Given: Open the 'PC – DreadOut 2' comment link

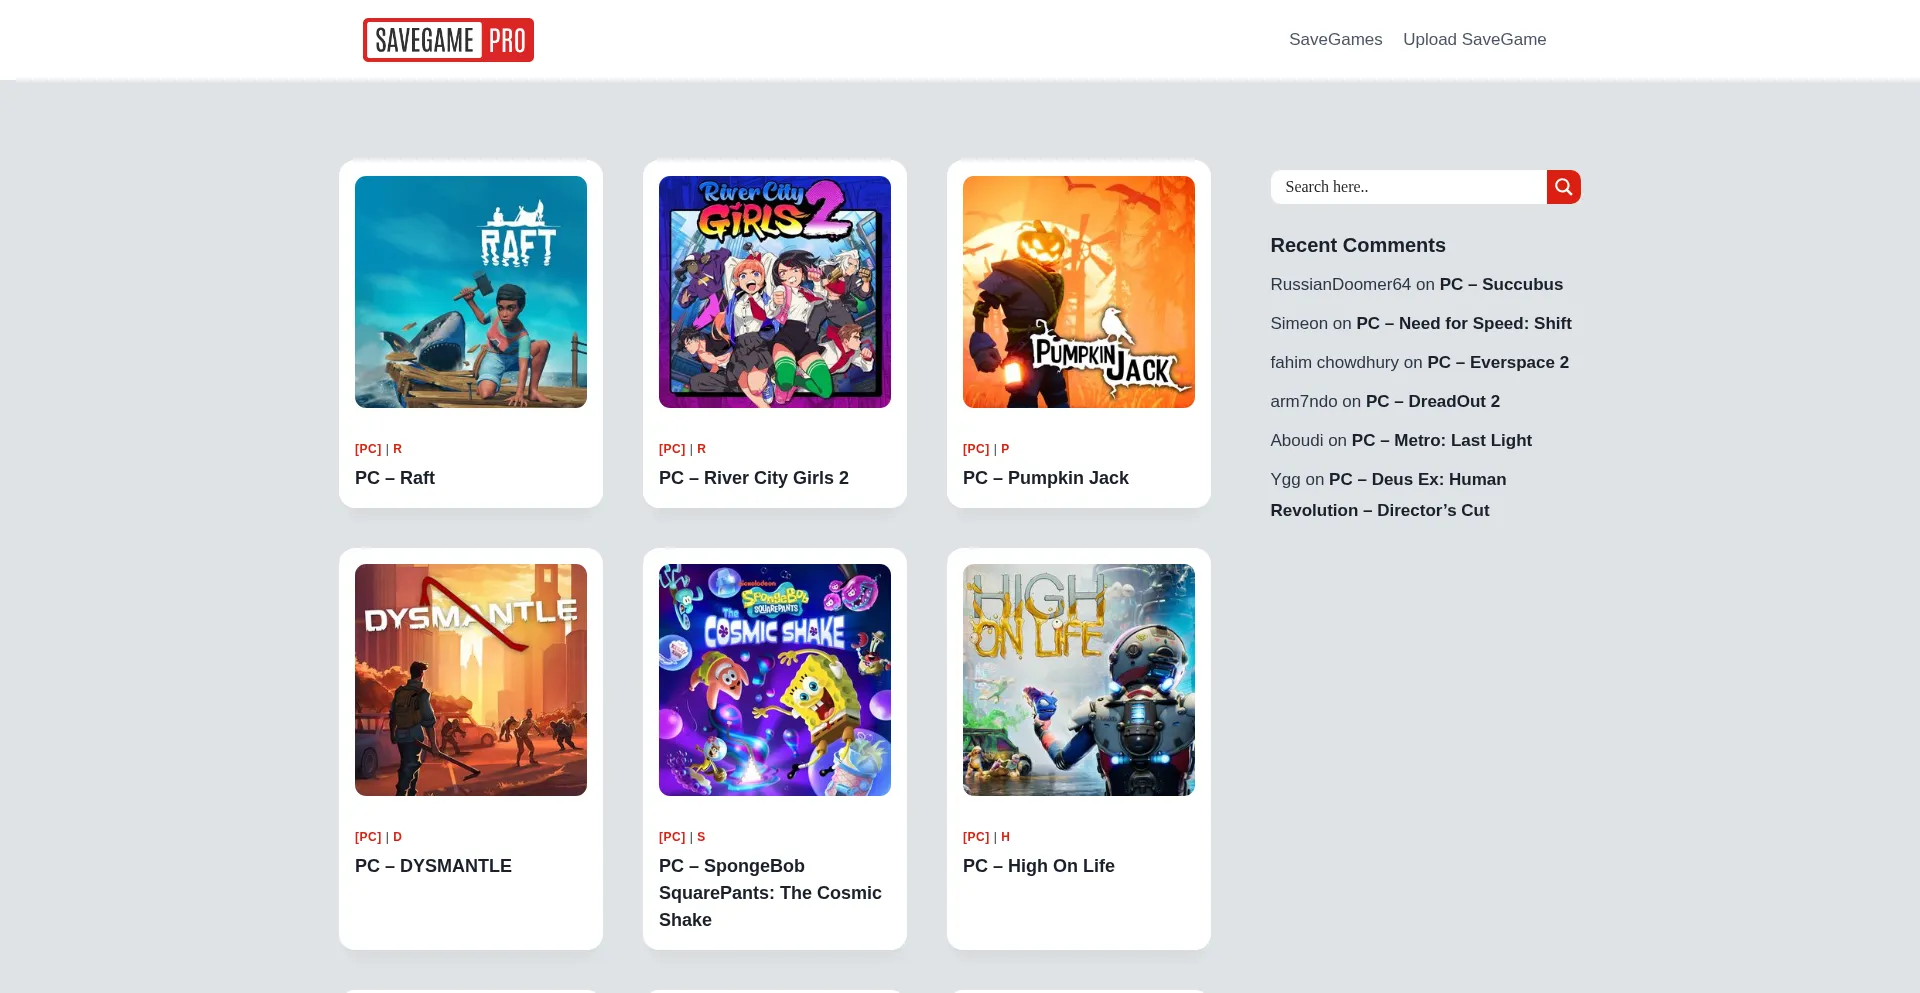Looking at the screenshot, I should [1433, 401].
